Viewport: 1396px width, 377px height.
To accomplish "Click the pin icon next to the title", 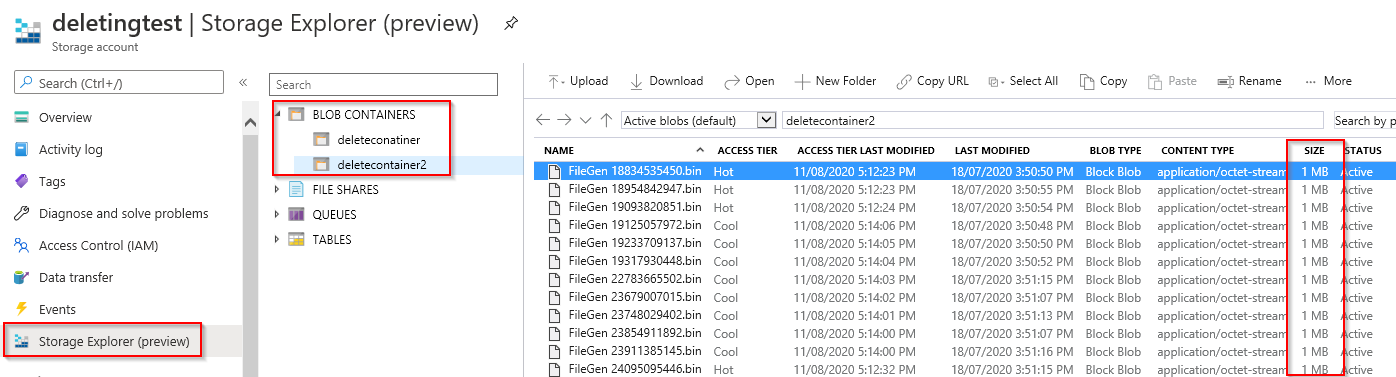I will coord(511,22).
